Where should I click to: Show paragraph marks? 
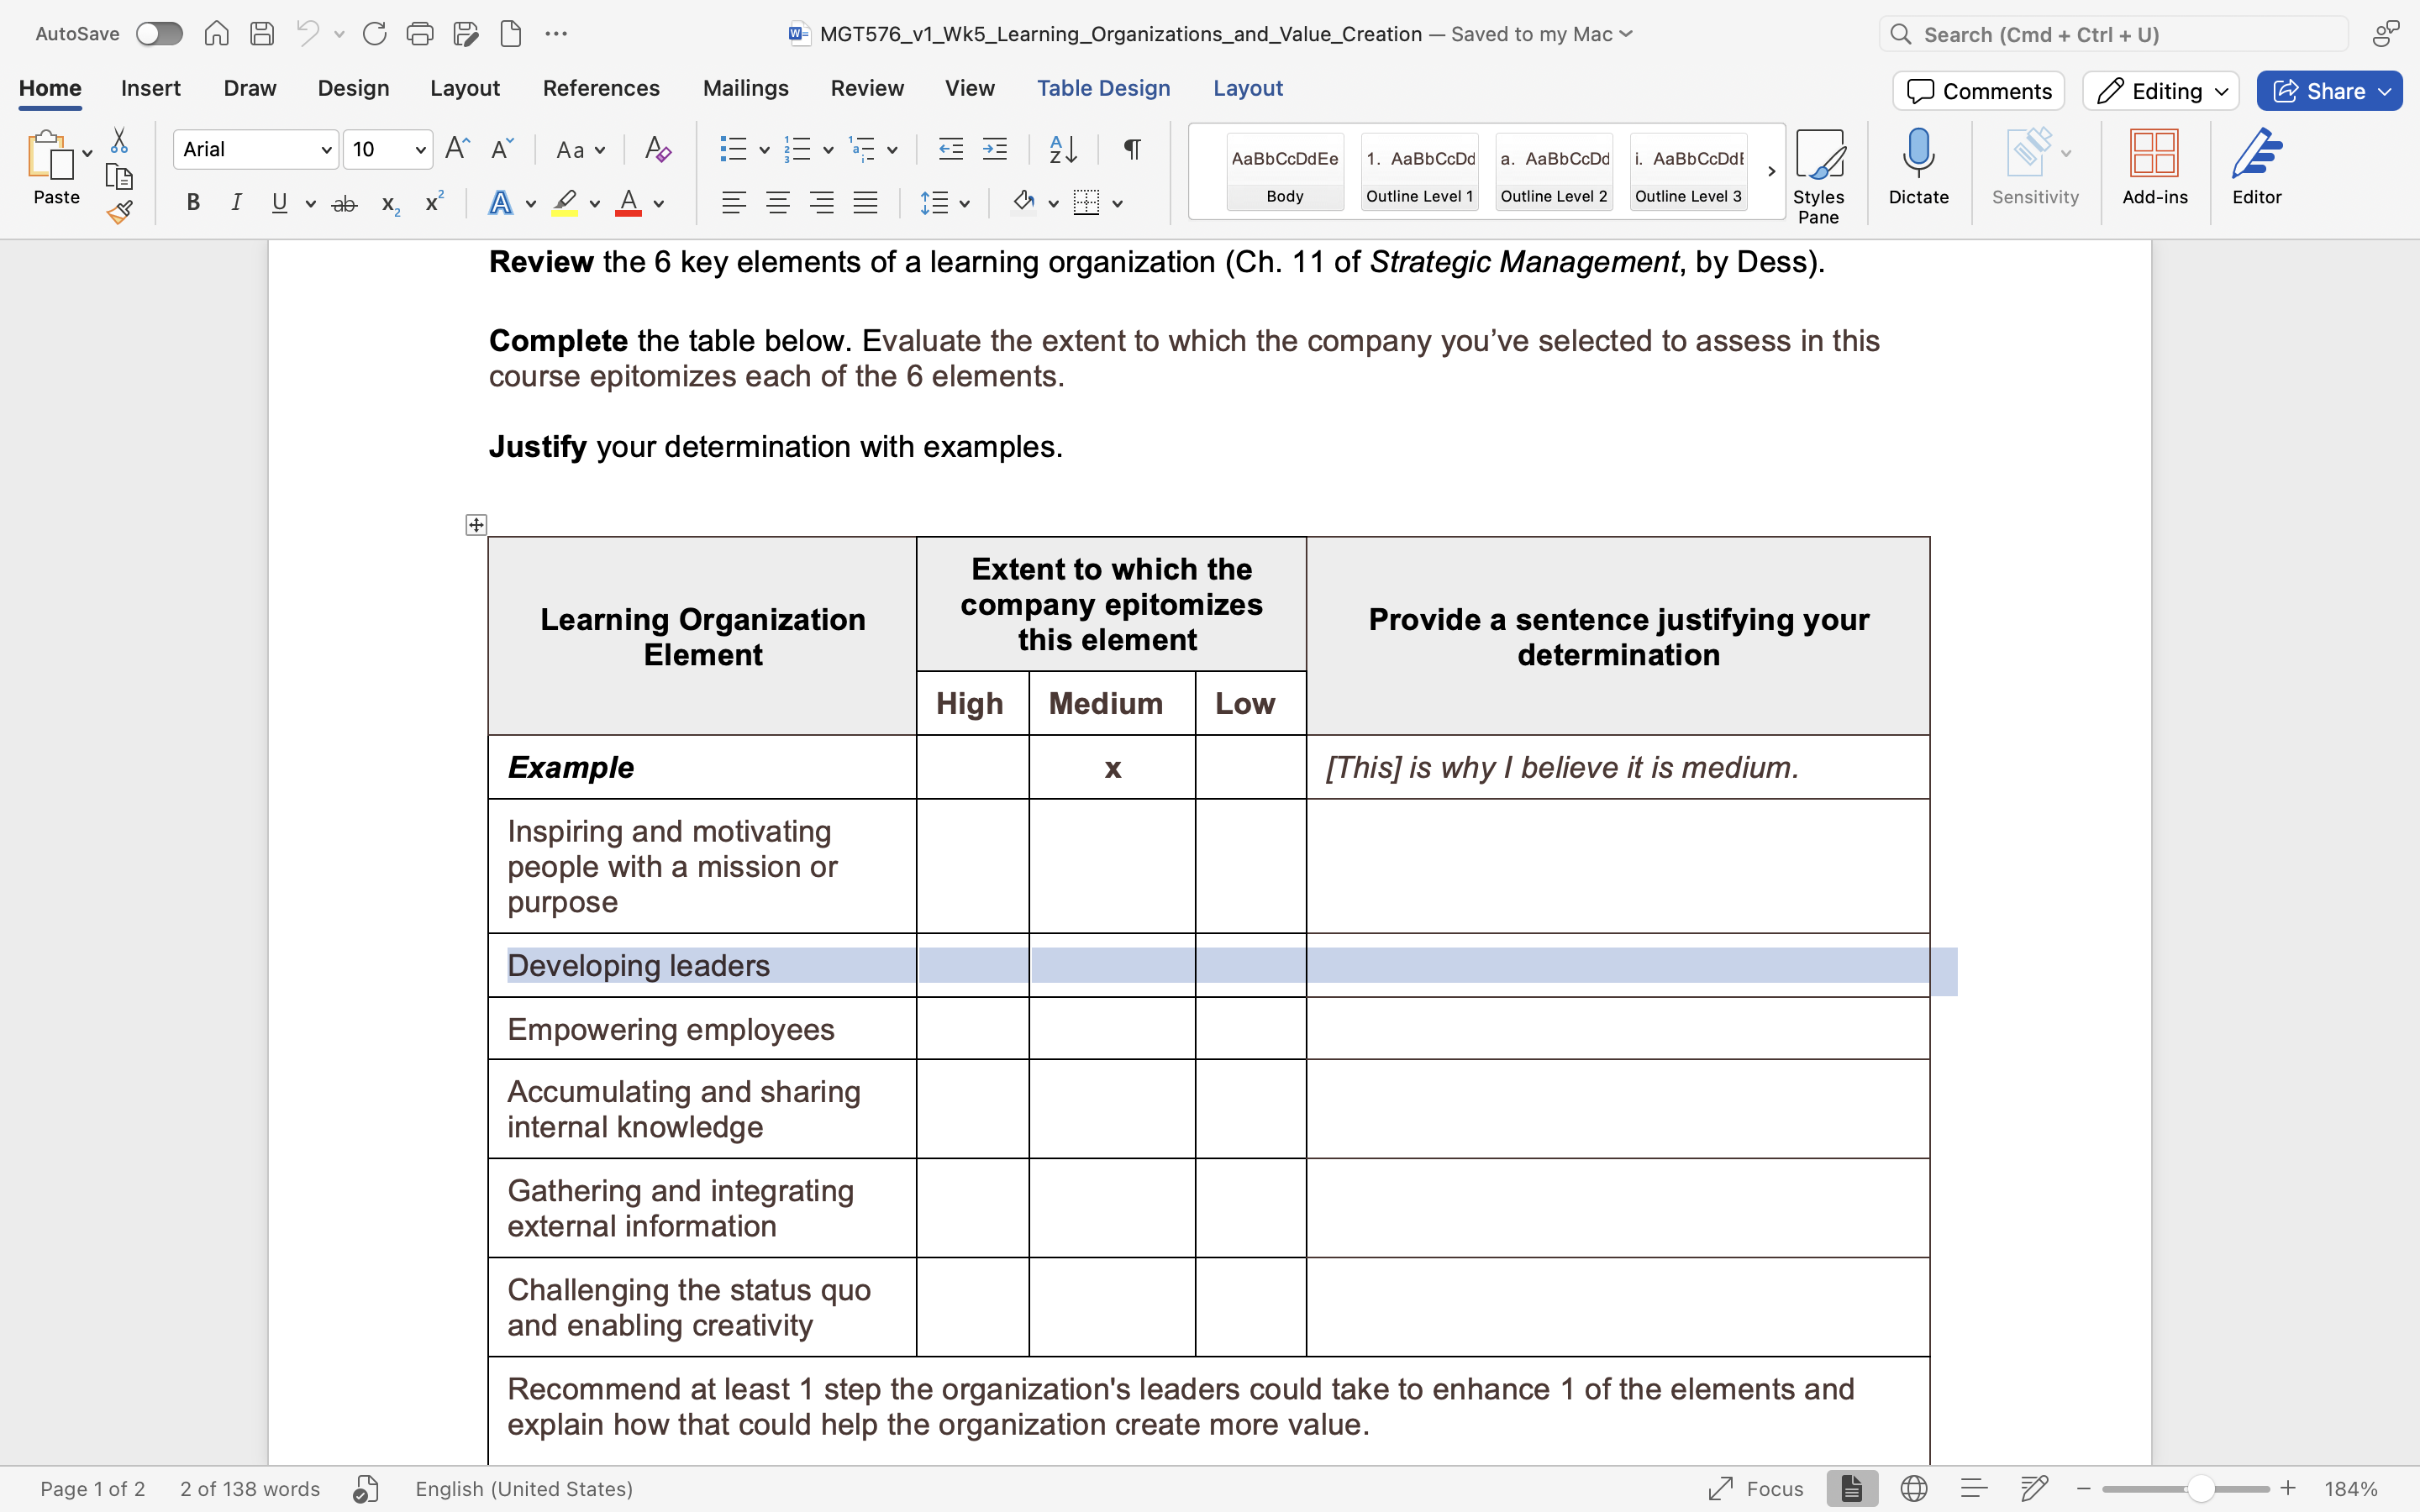[1130, 148]
